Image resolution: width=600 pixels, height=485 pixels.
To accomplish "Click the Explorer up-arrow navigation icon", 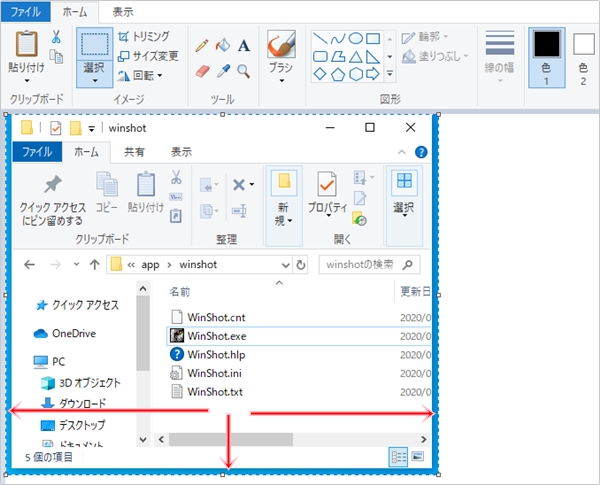I will pyautogui.click(x=95, y=265).
